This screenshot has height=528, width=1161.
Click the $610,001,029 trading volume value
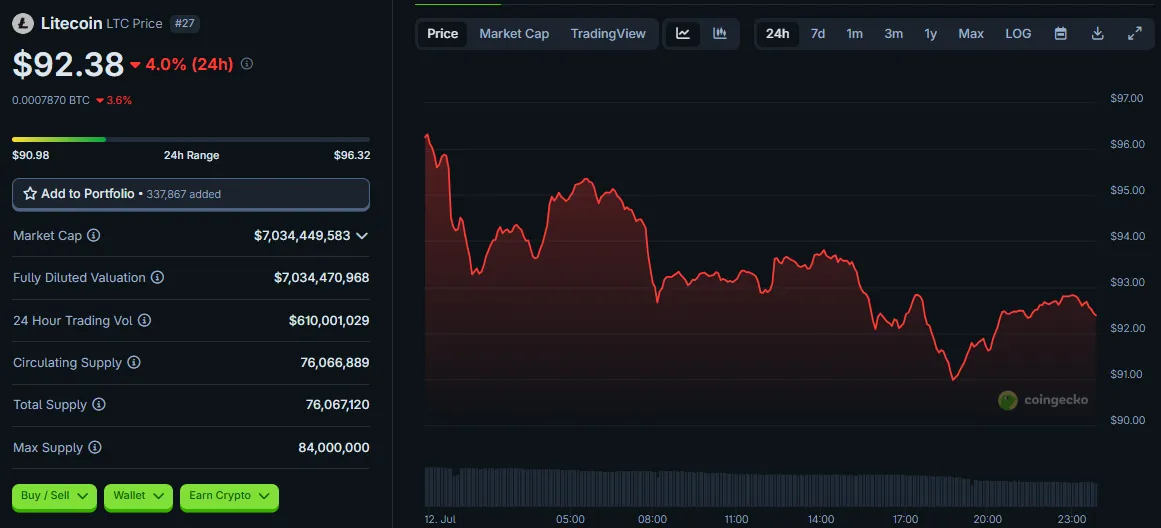pos(329,321)
